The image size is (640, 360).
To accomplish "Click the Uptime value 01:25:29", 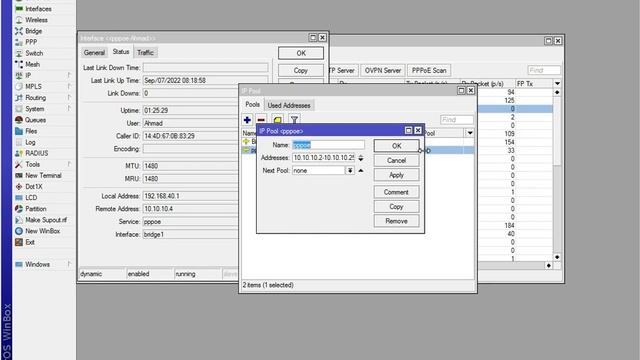I will click(190, 110).
